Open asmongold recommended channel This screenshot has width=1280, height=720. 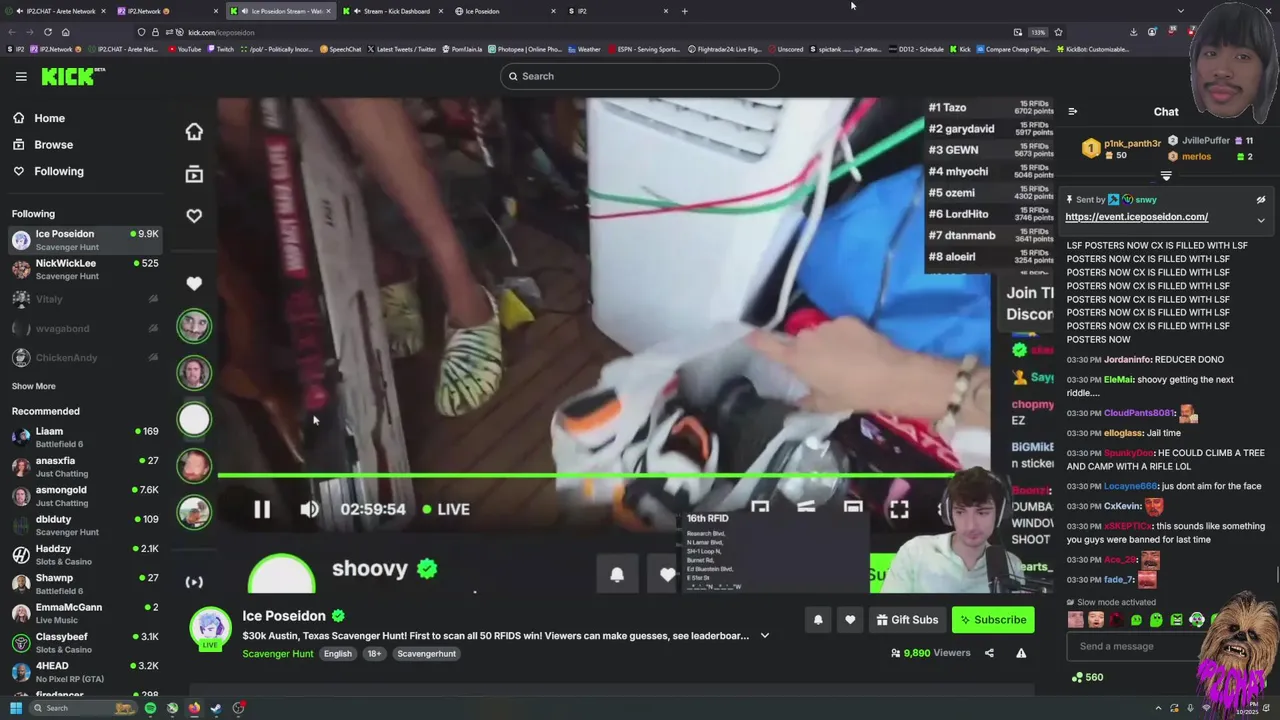click(x=85, y=496)
